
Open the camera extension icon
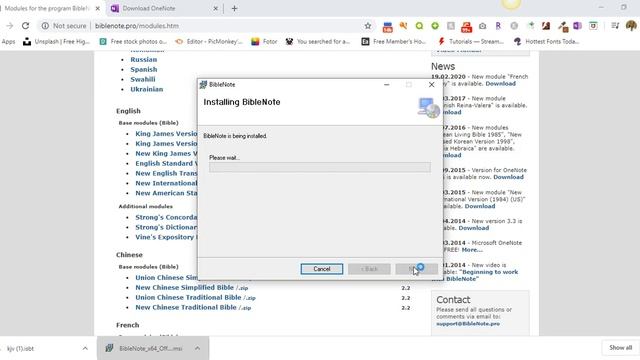(482, 26)
